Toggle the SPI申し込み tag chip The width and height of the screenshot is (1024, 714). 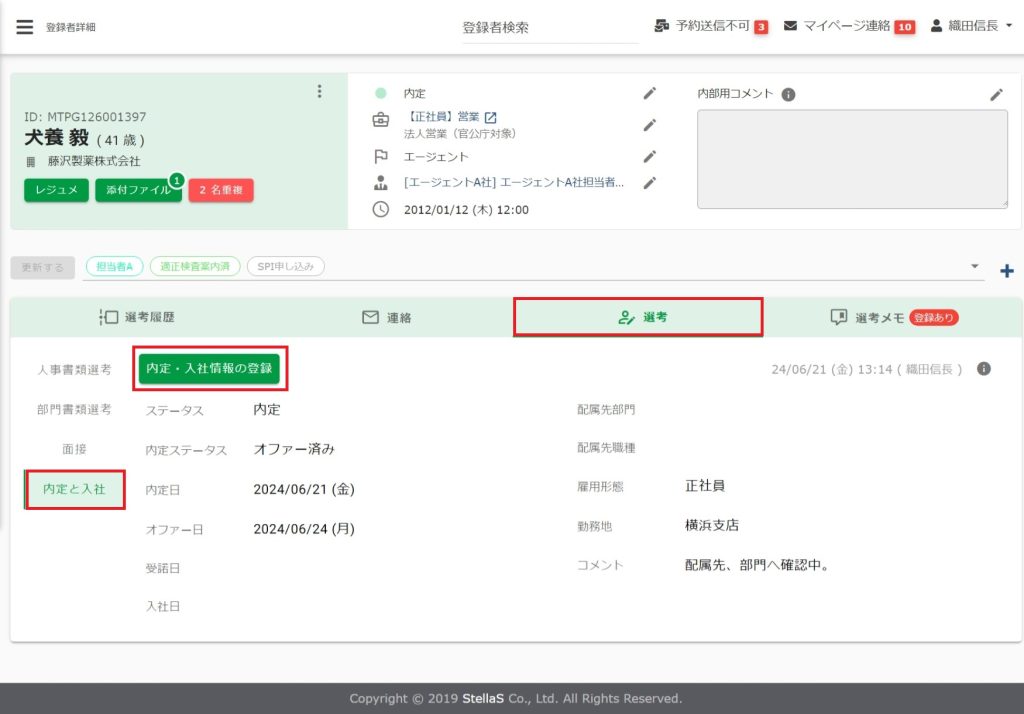click(x=285, y=267)
